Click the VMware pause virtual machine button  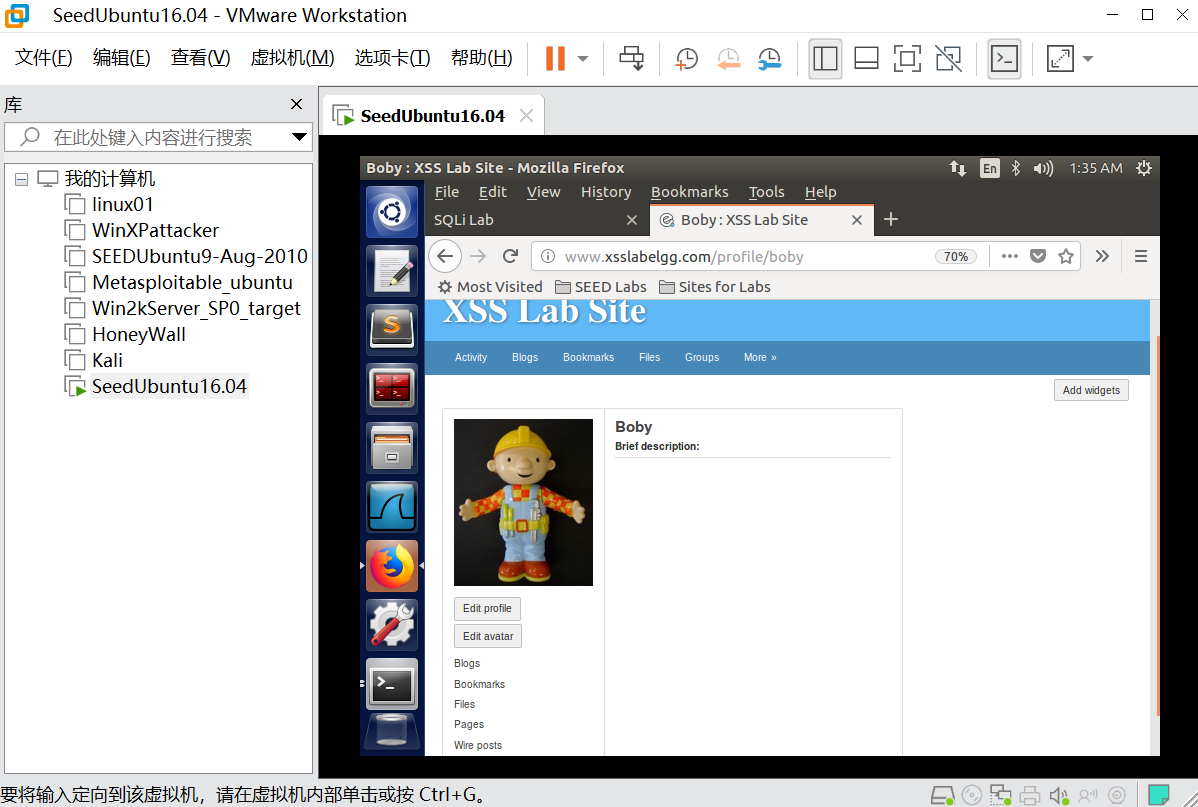(x=555, y=58)
